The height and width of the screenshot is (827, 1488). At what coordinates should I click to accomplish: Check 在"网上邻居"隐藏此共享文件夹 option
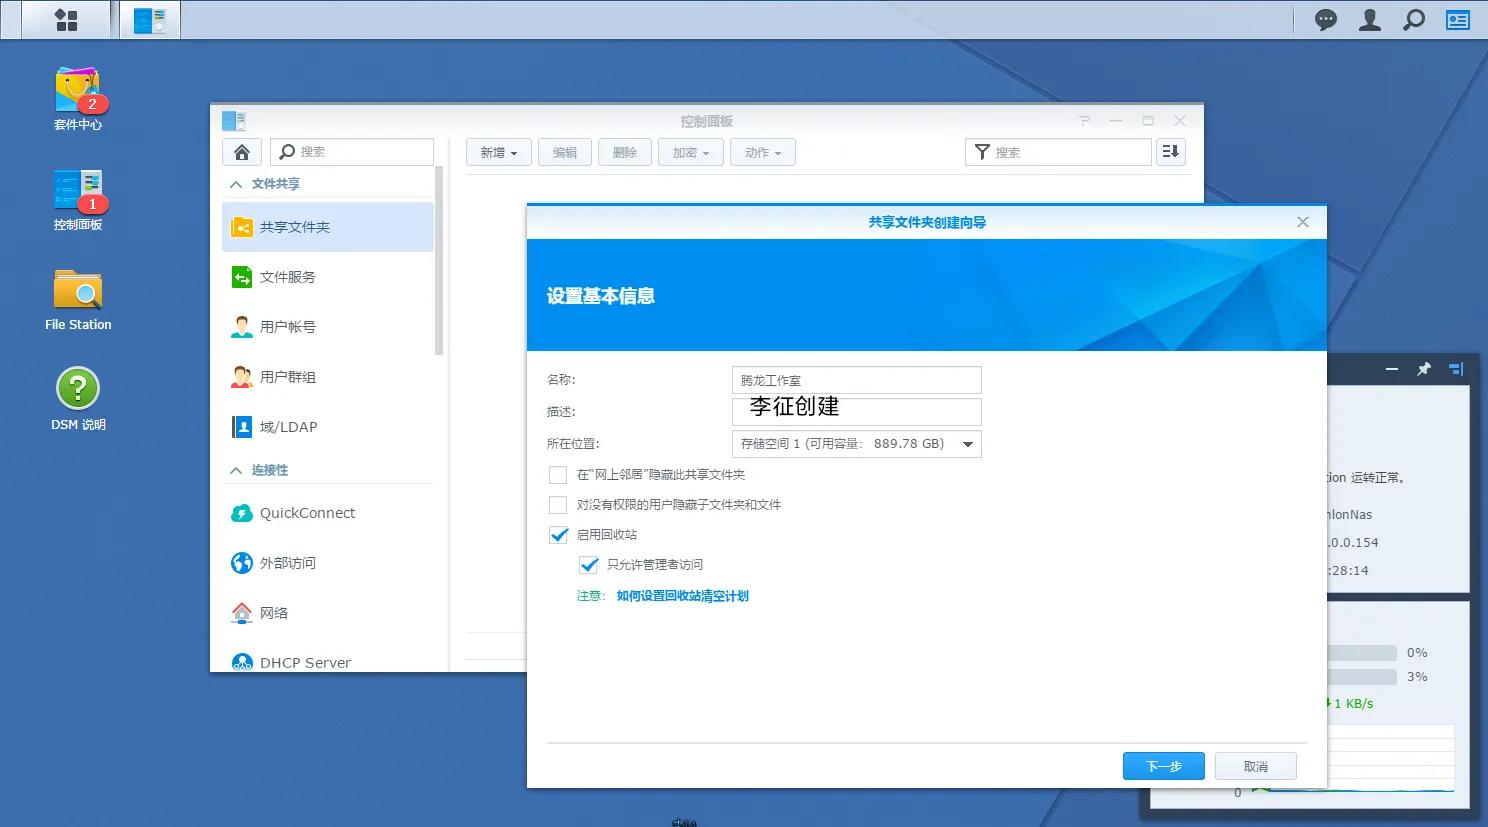coord(558,475)
